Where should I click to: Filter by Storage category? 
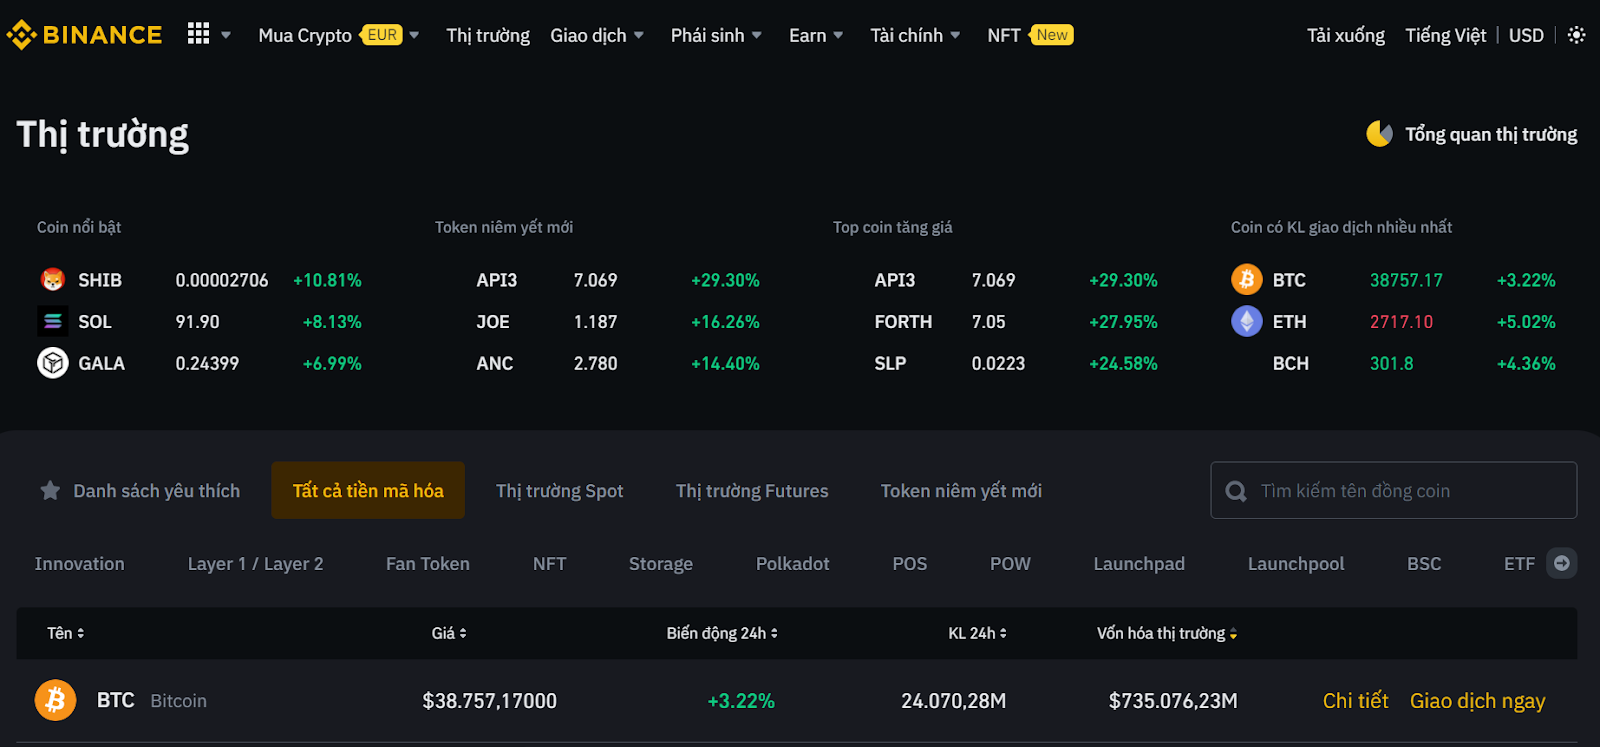[661, 563]
